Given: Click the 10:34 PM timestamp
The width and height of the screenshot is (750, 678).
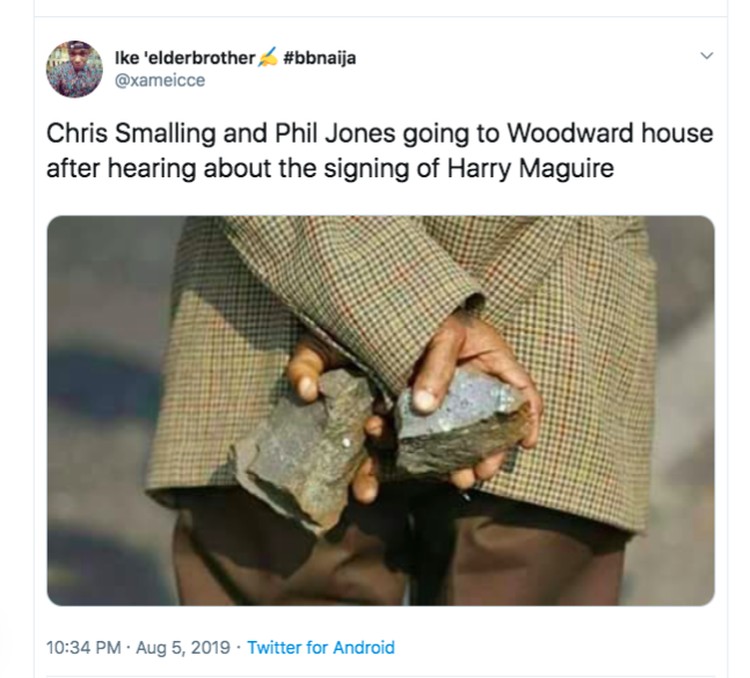Looking at the screenshot, I should pyautogui.click(x=83, y=647).
